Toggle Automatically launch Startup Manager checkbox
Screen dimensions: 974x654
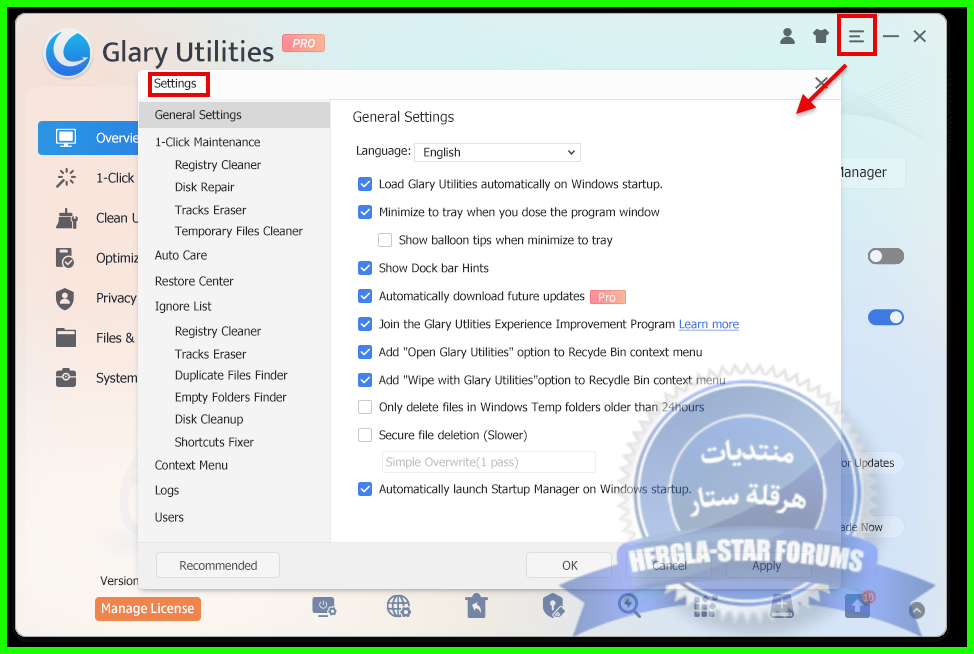(365, 489)
